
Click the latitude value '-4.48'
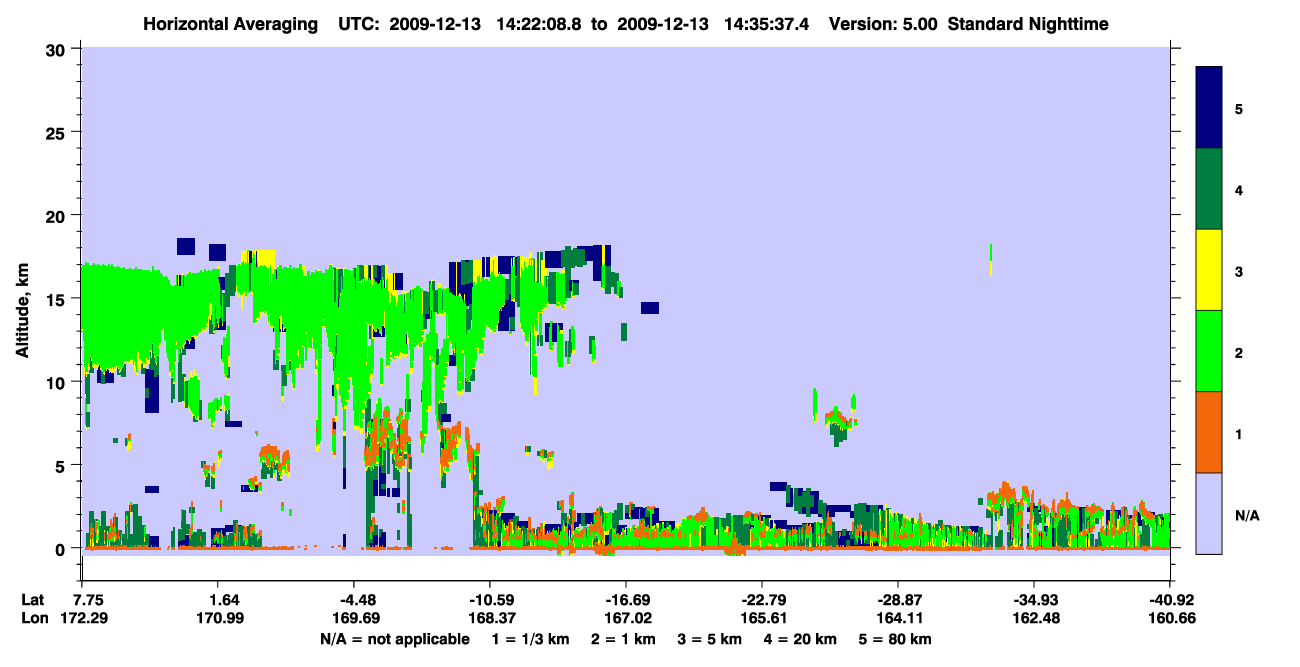pos(356,599)
